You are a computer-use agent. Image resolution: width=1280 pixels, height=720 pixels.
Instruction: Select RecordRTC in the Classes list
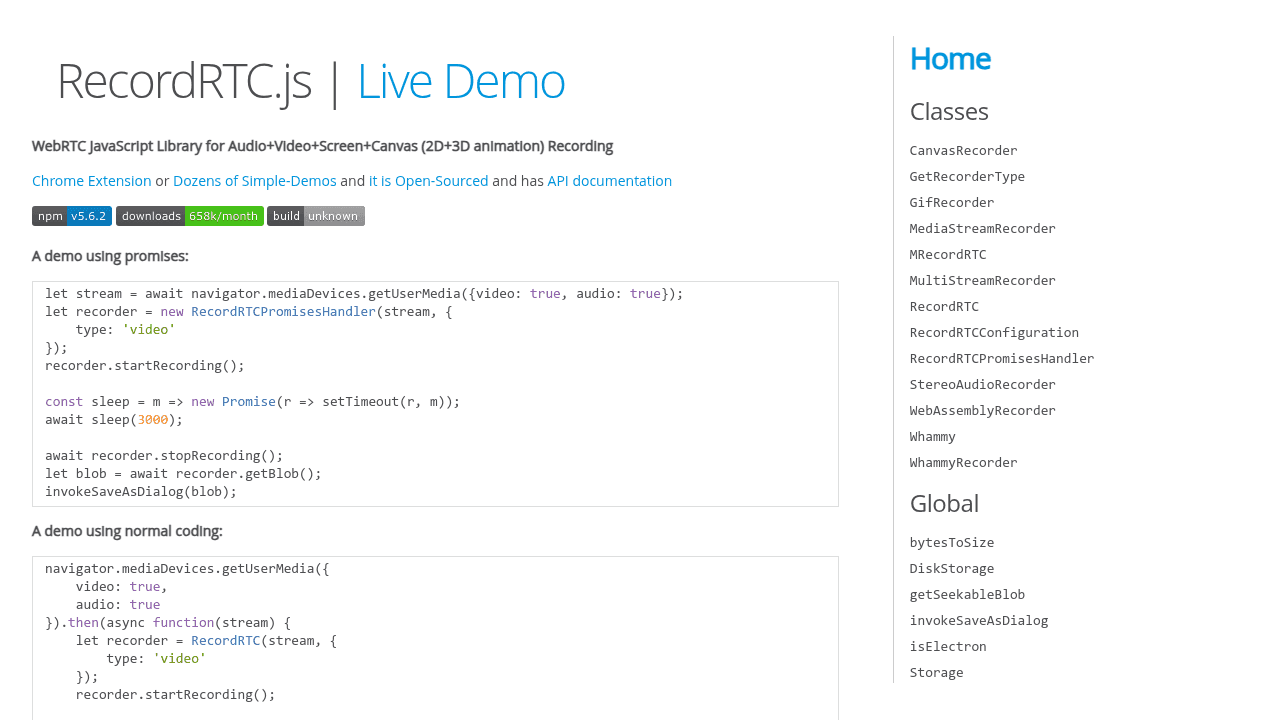[944, 307]
